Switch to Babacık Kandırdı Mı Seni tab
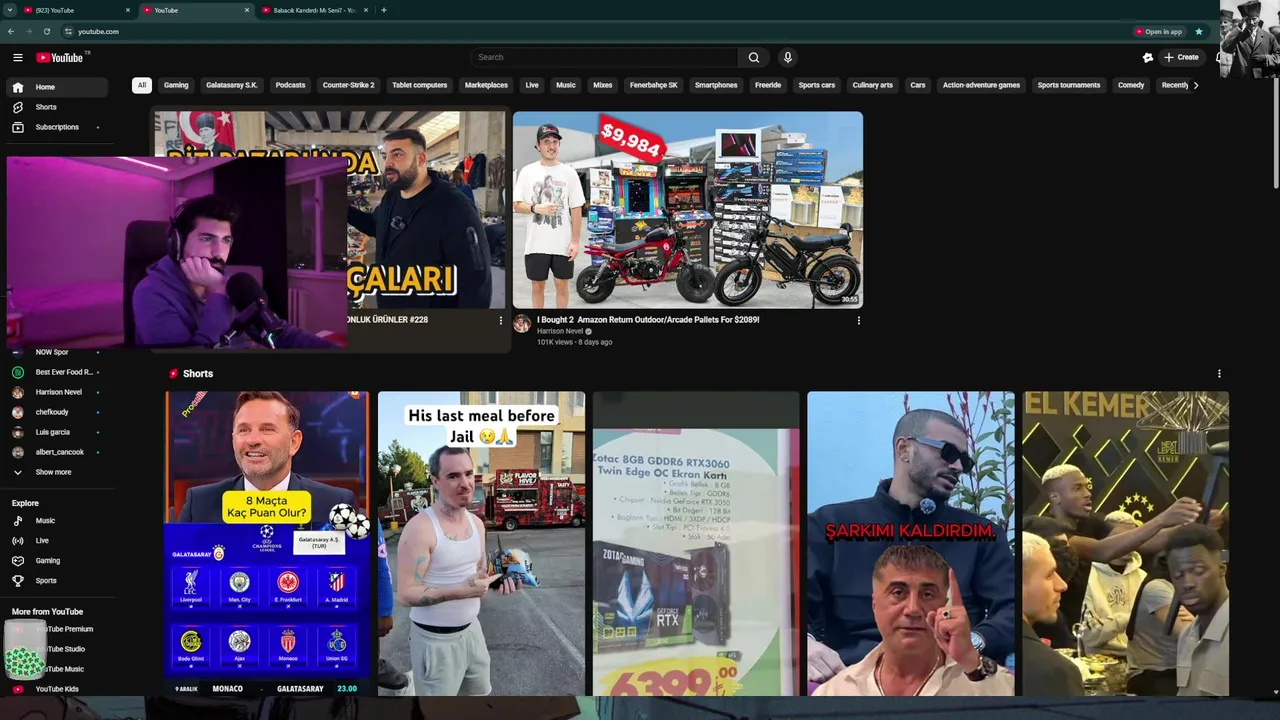Viewport: 1280px width, 720px height. click(x=313, y=10)
